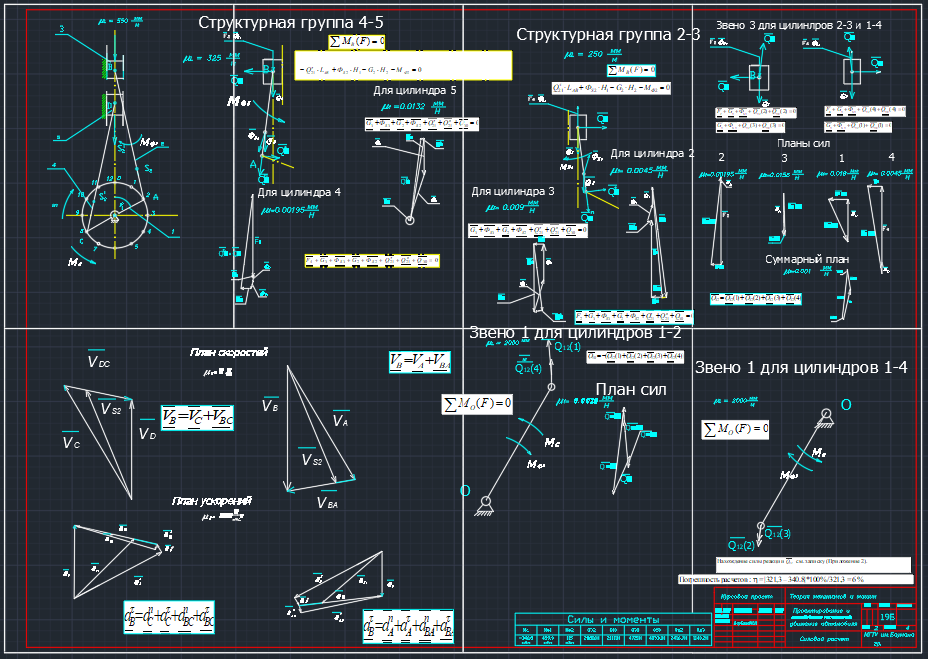Select the velocity label "VBA"

pyautogui.click(x=327, y=502)
